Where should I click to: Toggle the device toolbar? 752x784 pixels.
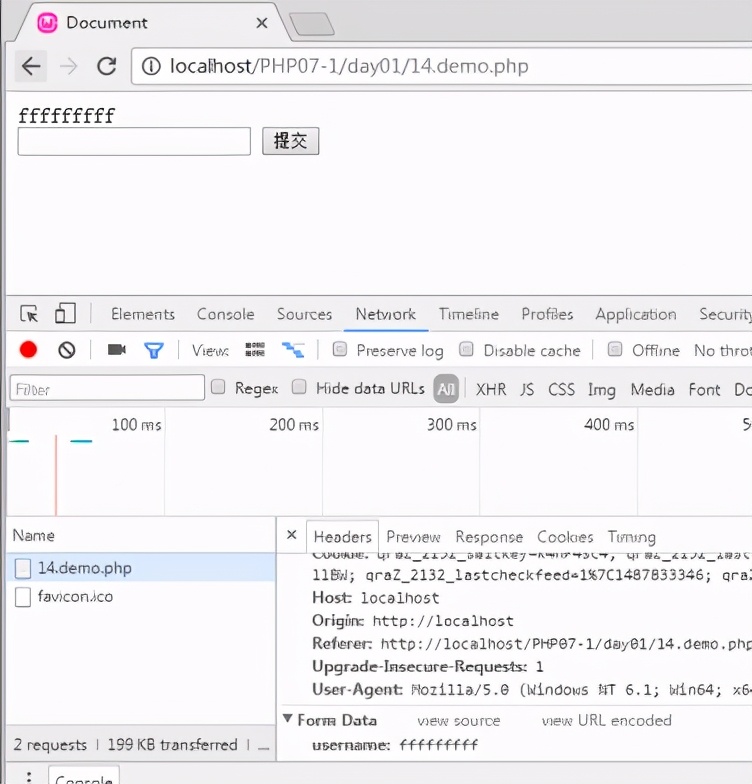(65, 314)
